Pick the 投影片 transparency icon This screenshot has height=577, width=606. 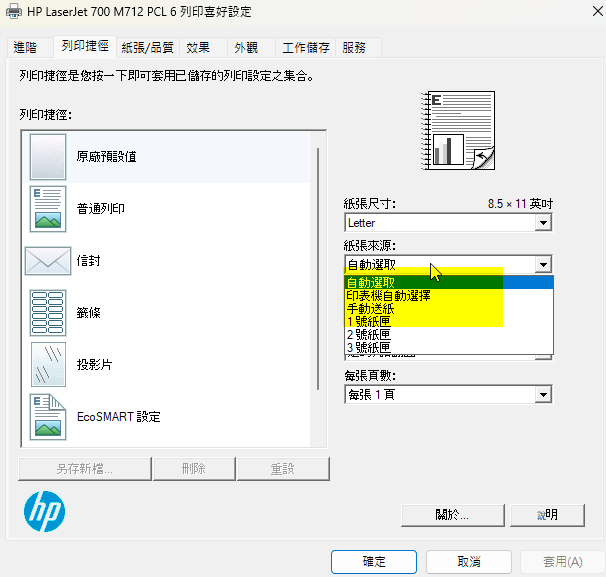click(x=47, y=365)
